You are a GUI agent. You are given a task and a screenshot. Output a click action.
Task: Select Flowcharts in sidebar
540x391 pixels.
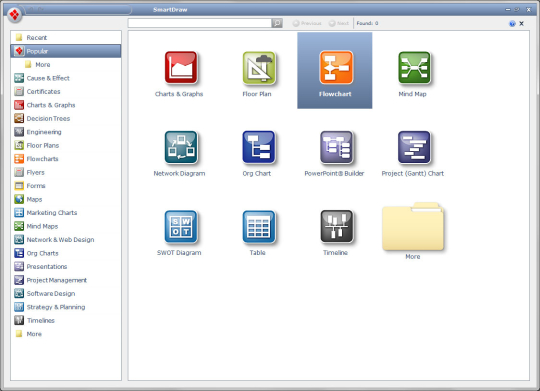click(66, 158)
